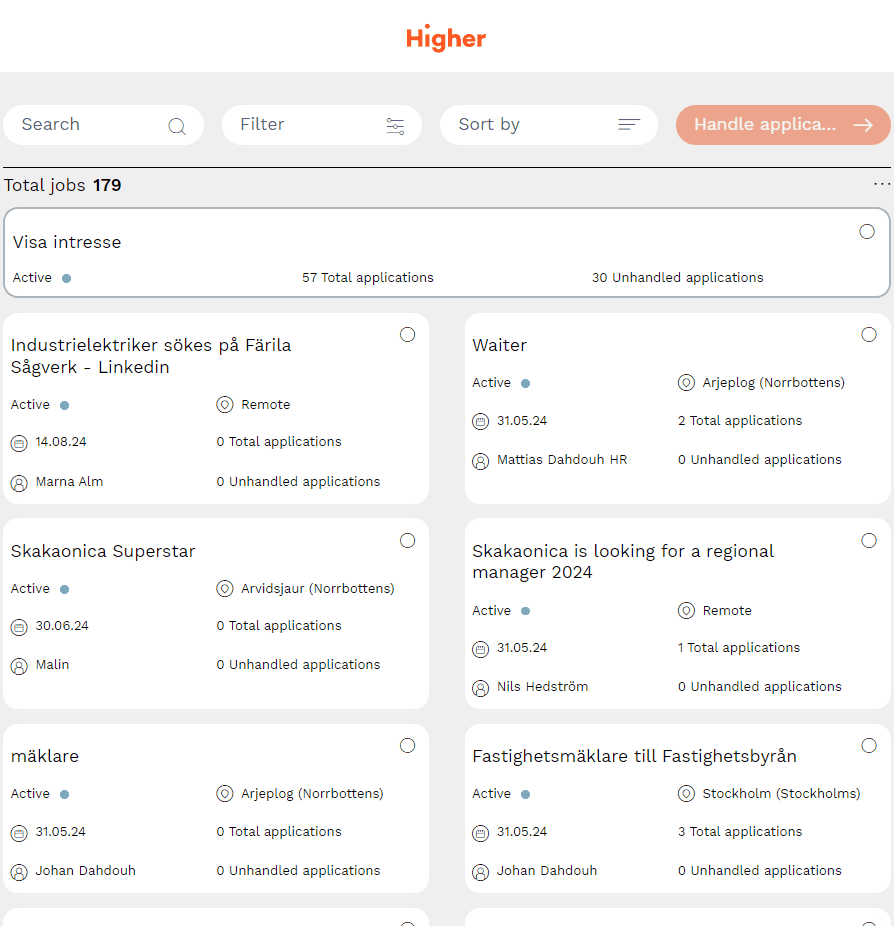Click the filter sliders icon
The width and height of the screenshot is (894, 926).
click(395, 126)
